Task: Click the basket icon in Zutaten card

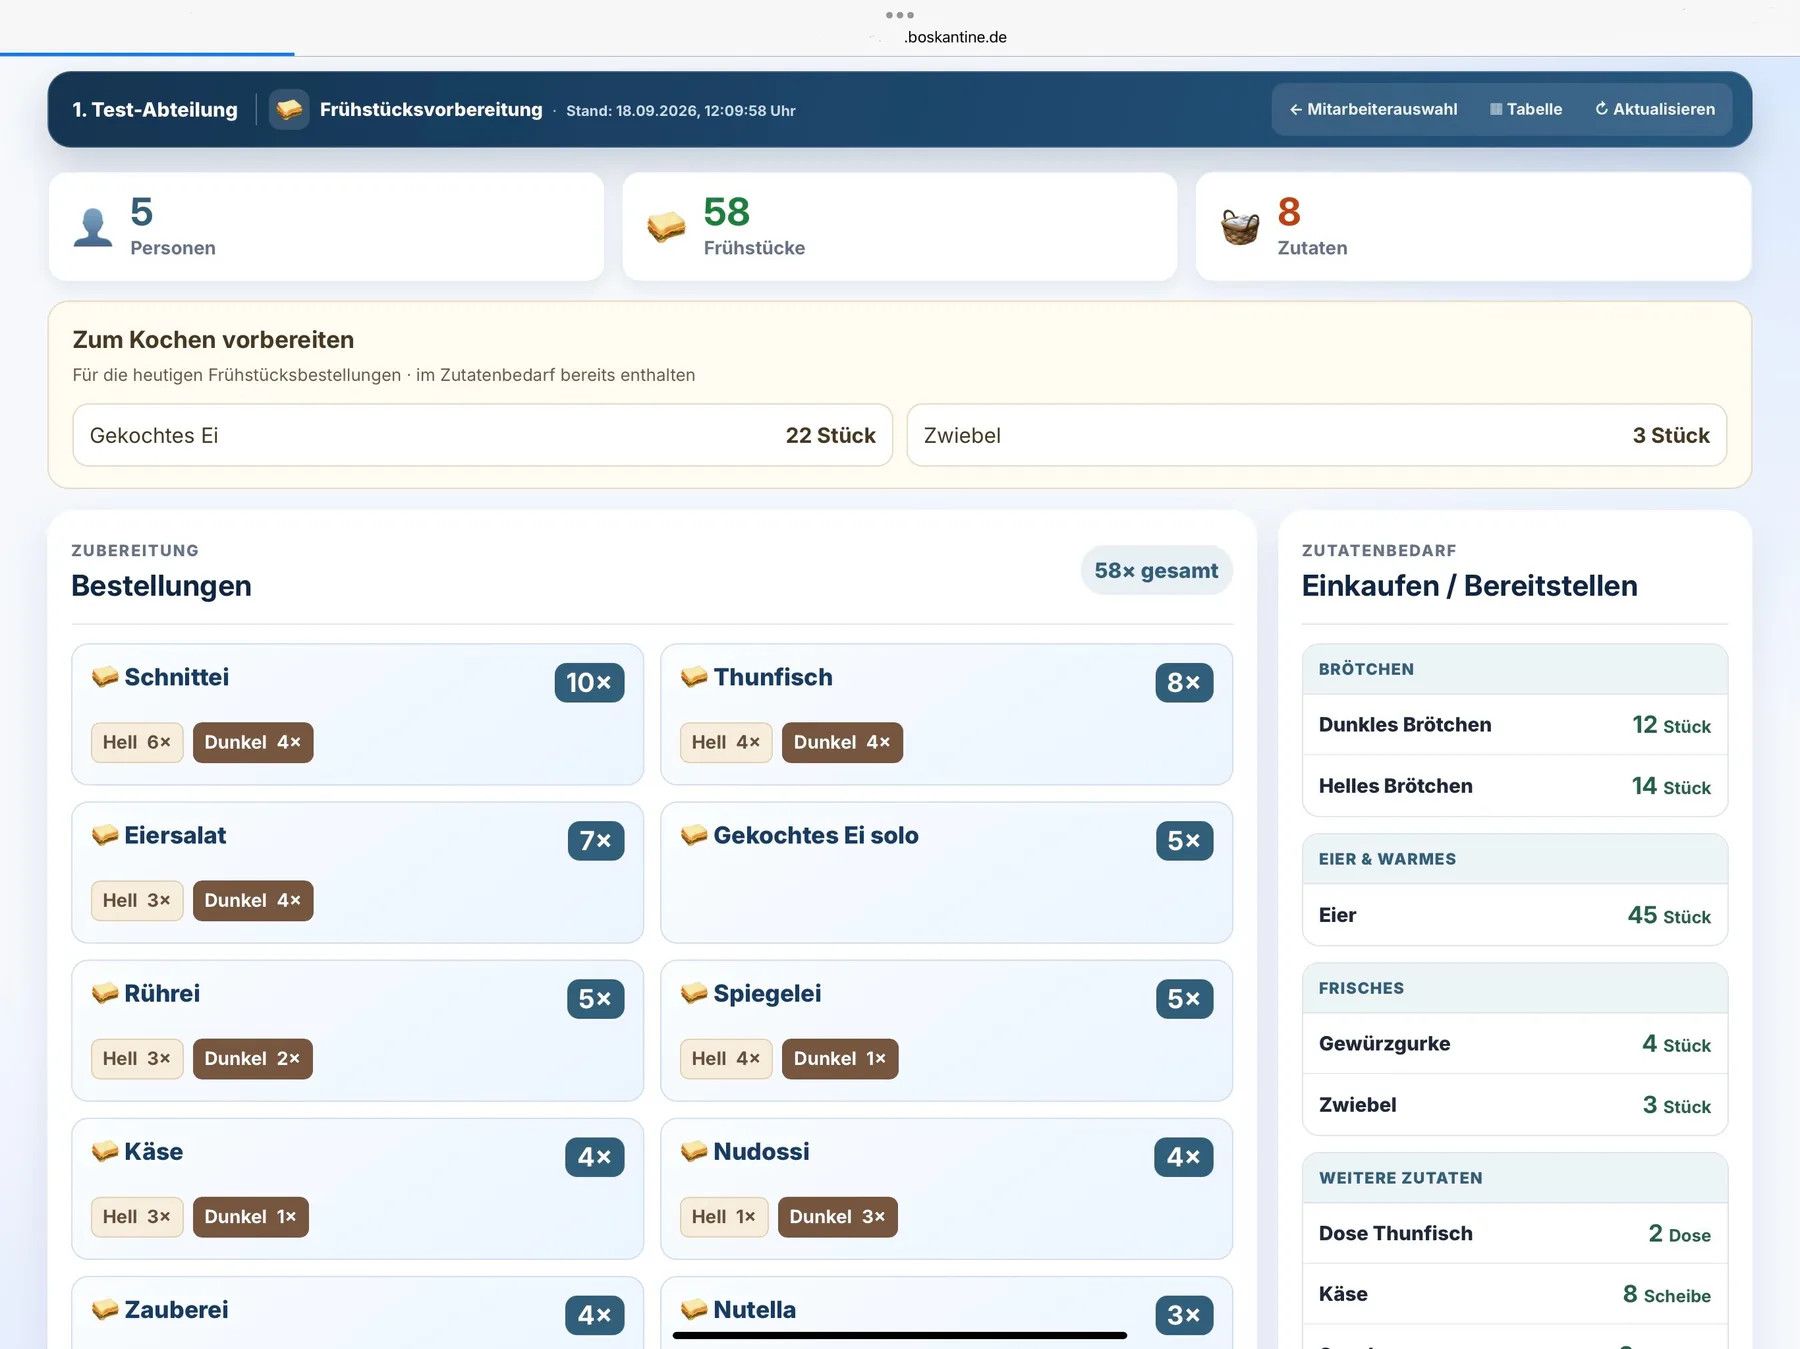Action: click(x=1240, y=227)
